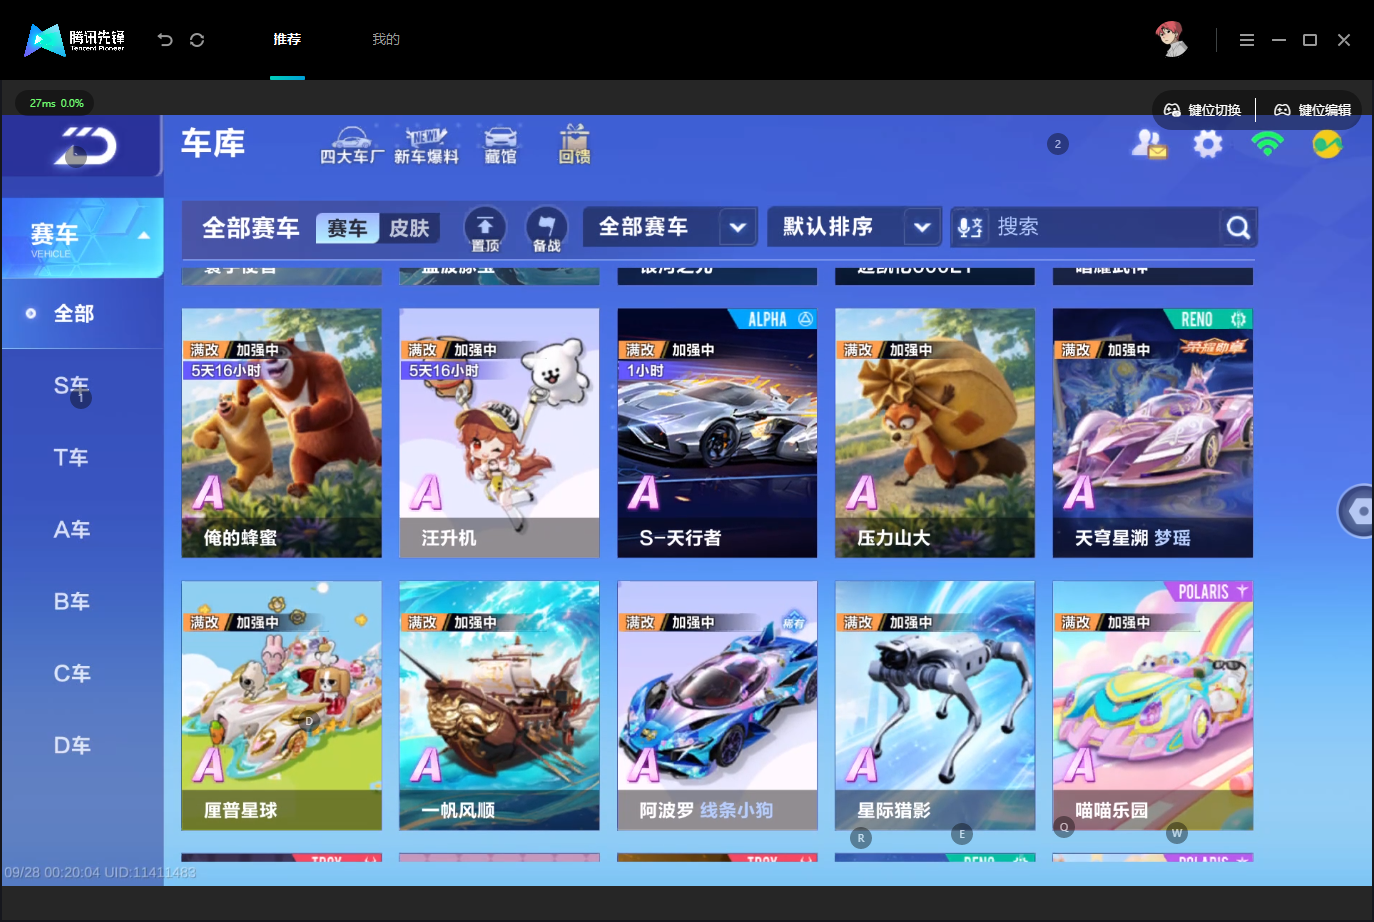1374x922 pixels.
Task: Click the yellow round icon beside the Wi-Fi icon
Action: tap(1327, 145)
